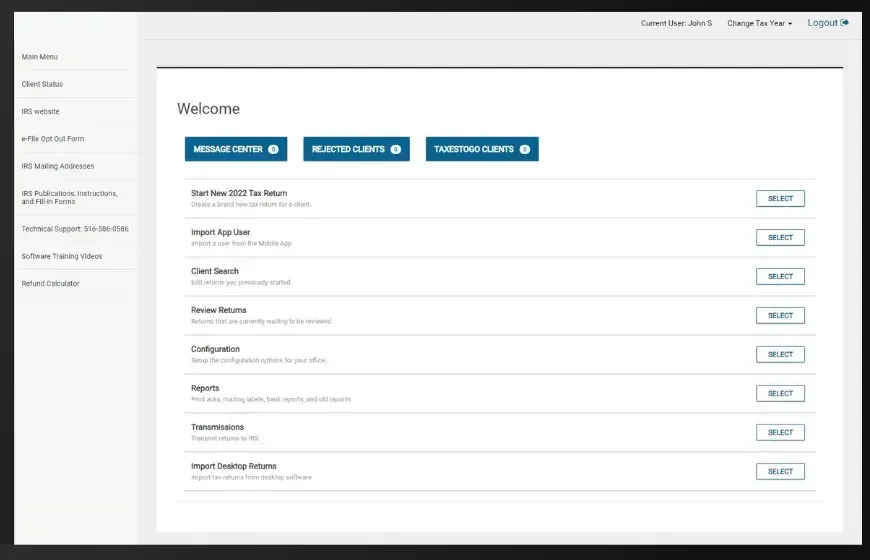Viewport: 870px width, 560px height.
Task: Click 'Current User: John S' text
Action: click(676, 23)
